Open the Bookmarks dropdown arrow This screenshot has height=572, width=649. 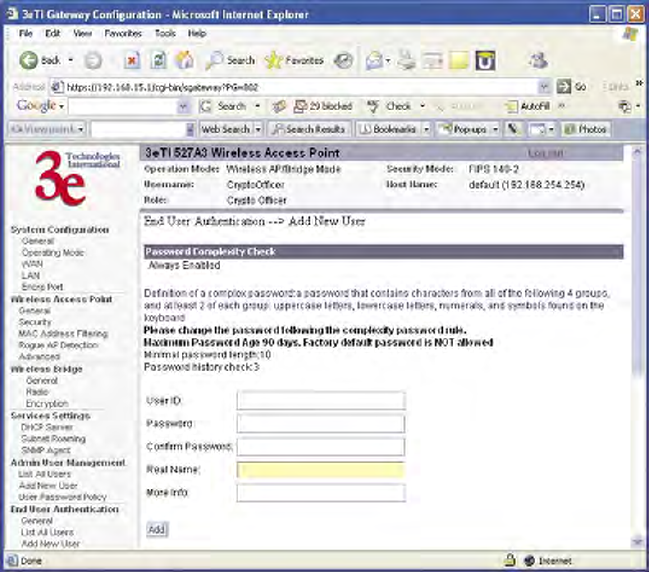[426, 130]
